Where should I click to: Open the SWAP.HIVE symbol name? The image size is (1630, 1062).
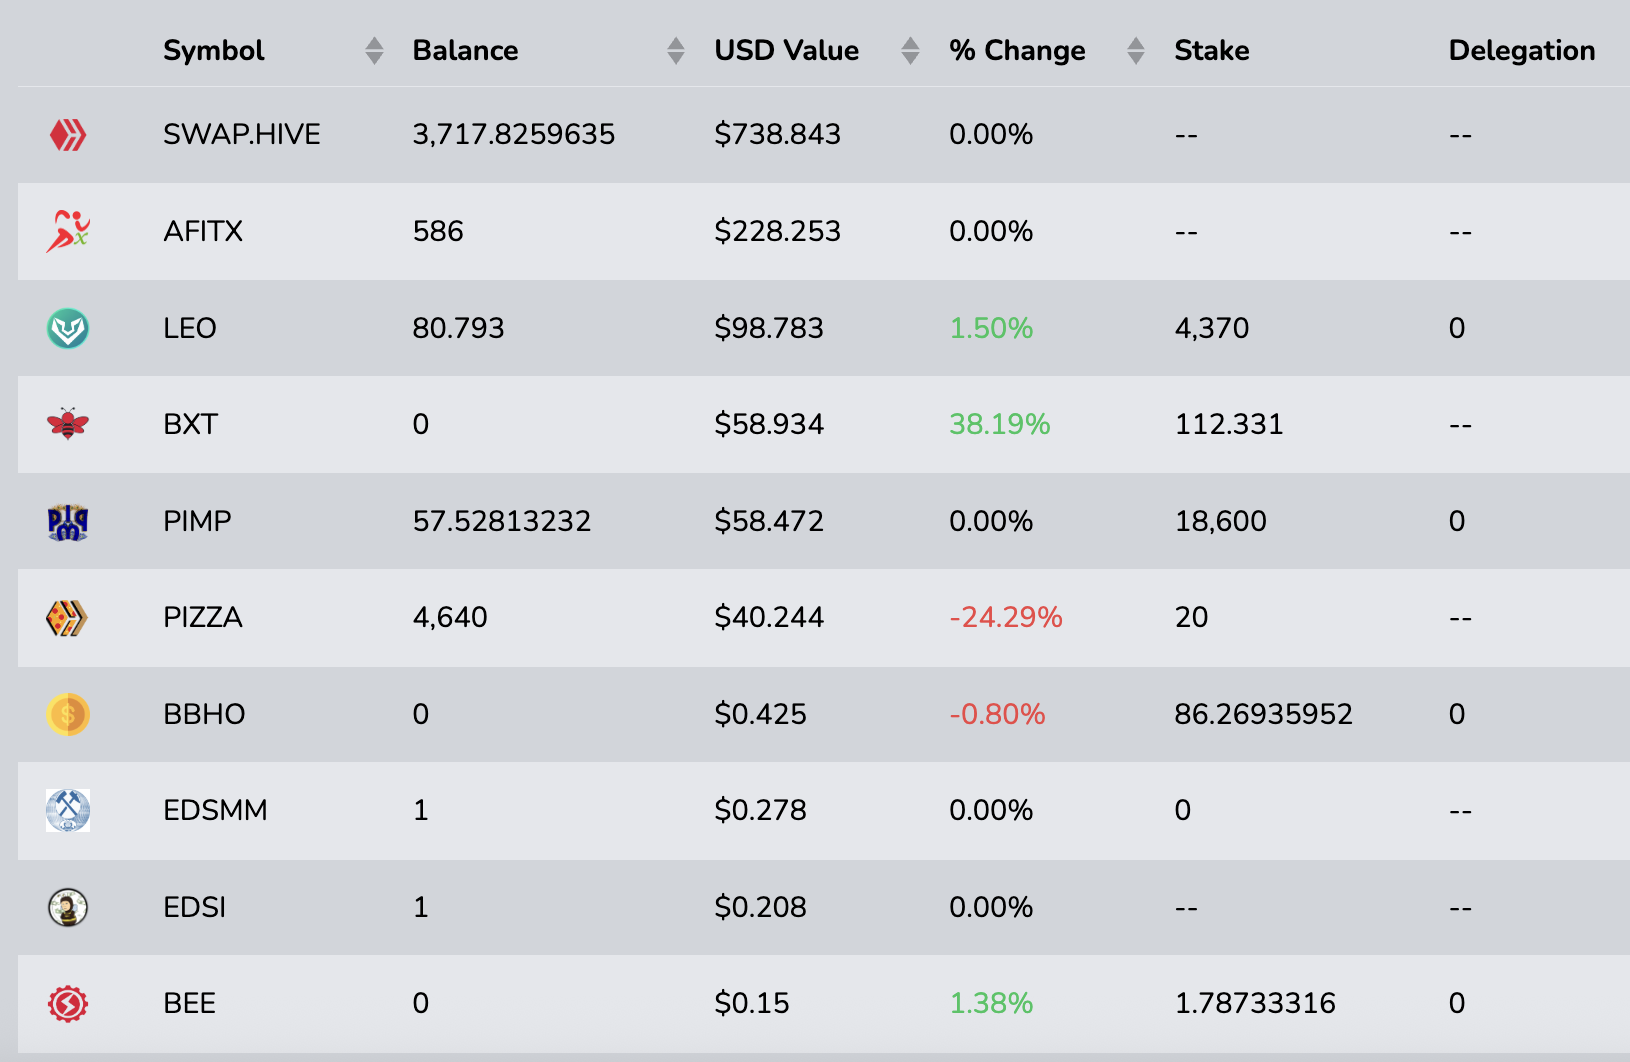(x=242, y=134)
